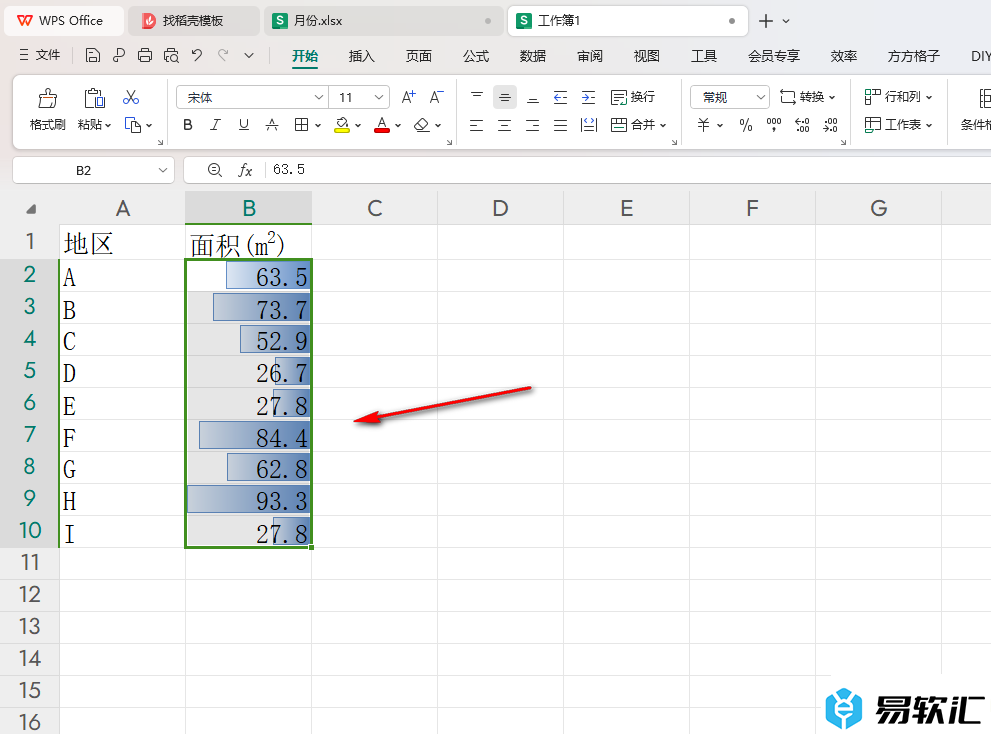Switch to the Formulas (公式) tab
The image size is (991, 734).
click(476, 56)
